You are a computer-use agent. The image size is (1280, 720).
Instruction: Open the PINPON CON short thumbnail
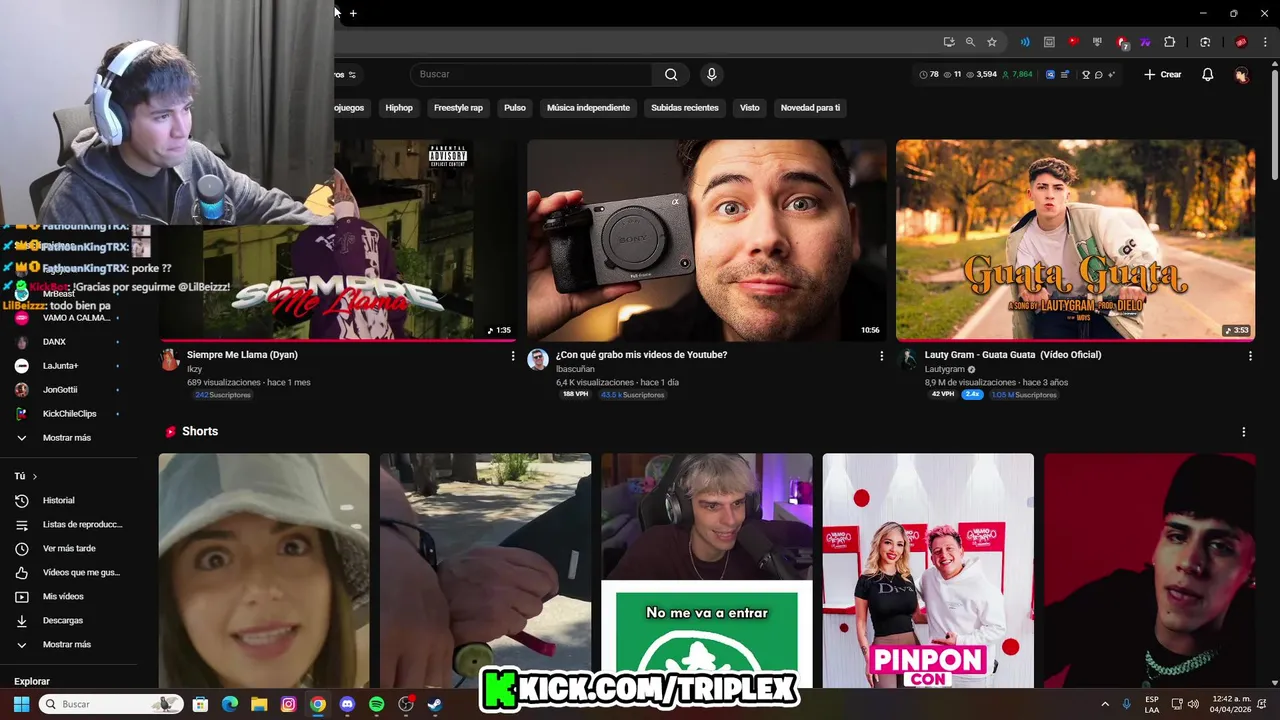point(928,570)
